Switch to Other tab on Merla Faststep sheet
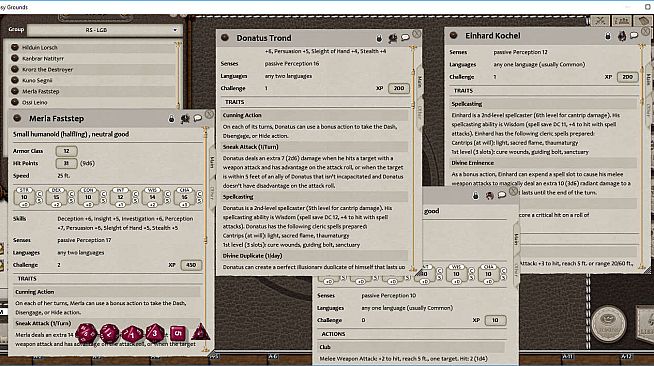 coord(212,193)
